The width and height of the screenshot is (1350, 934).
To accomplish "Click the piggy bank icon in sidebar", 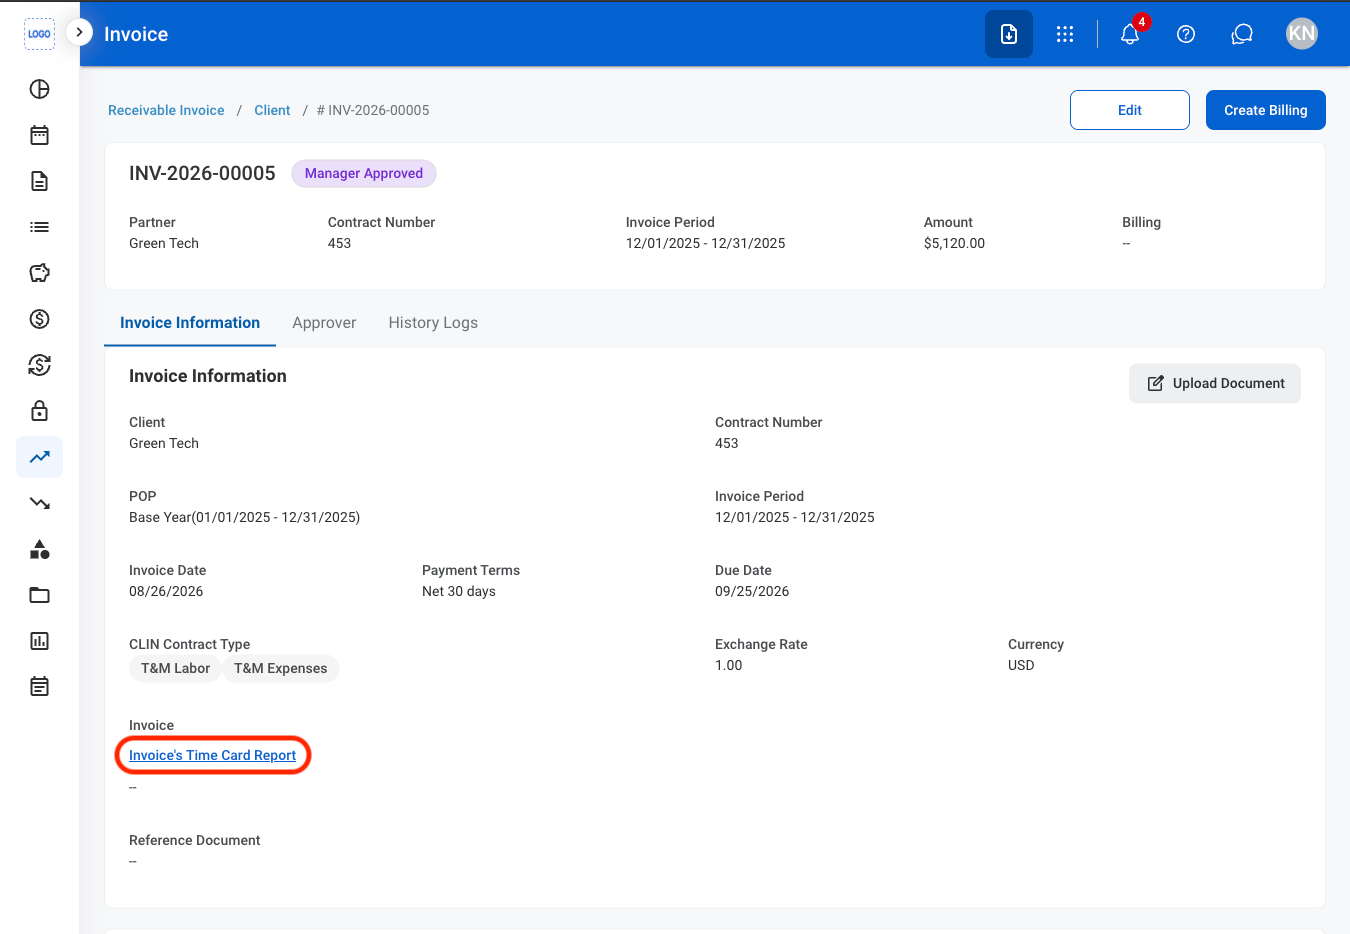I will click(40, 273).
